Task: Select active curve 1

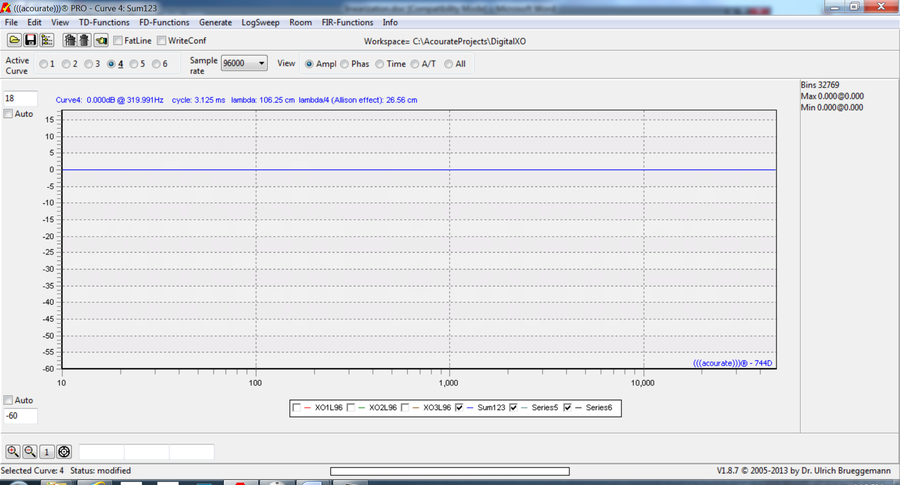Action: pyautogui.click(x=44, y=64)
